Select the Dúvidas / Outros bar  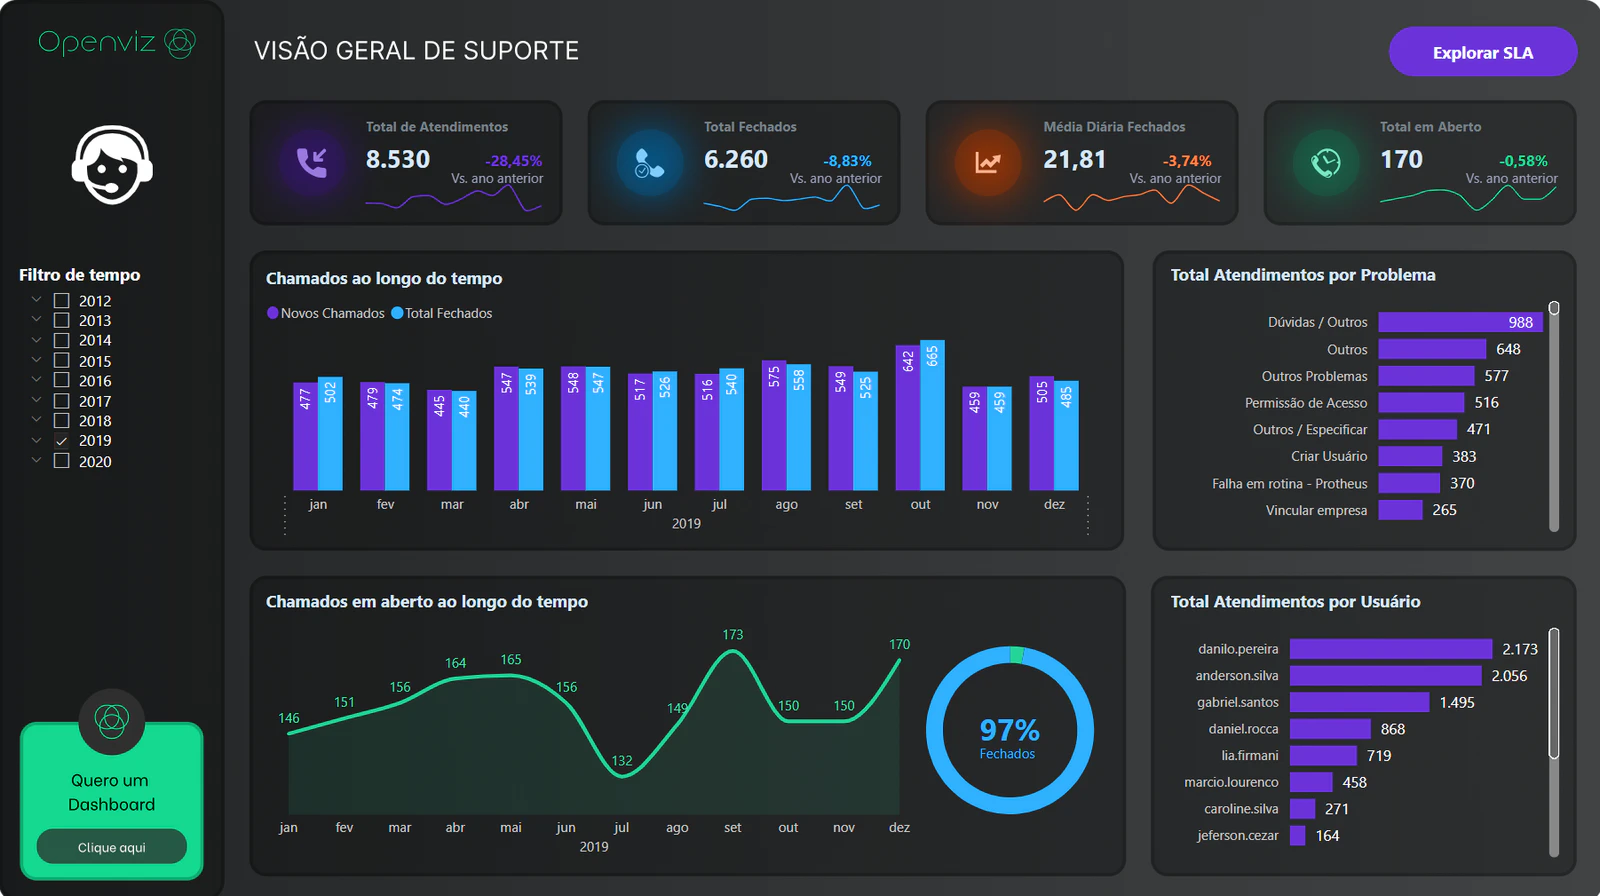coord(1461,322)
